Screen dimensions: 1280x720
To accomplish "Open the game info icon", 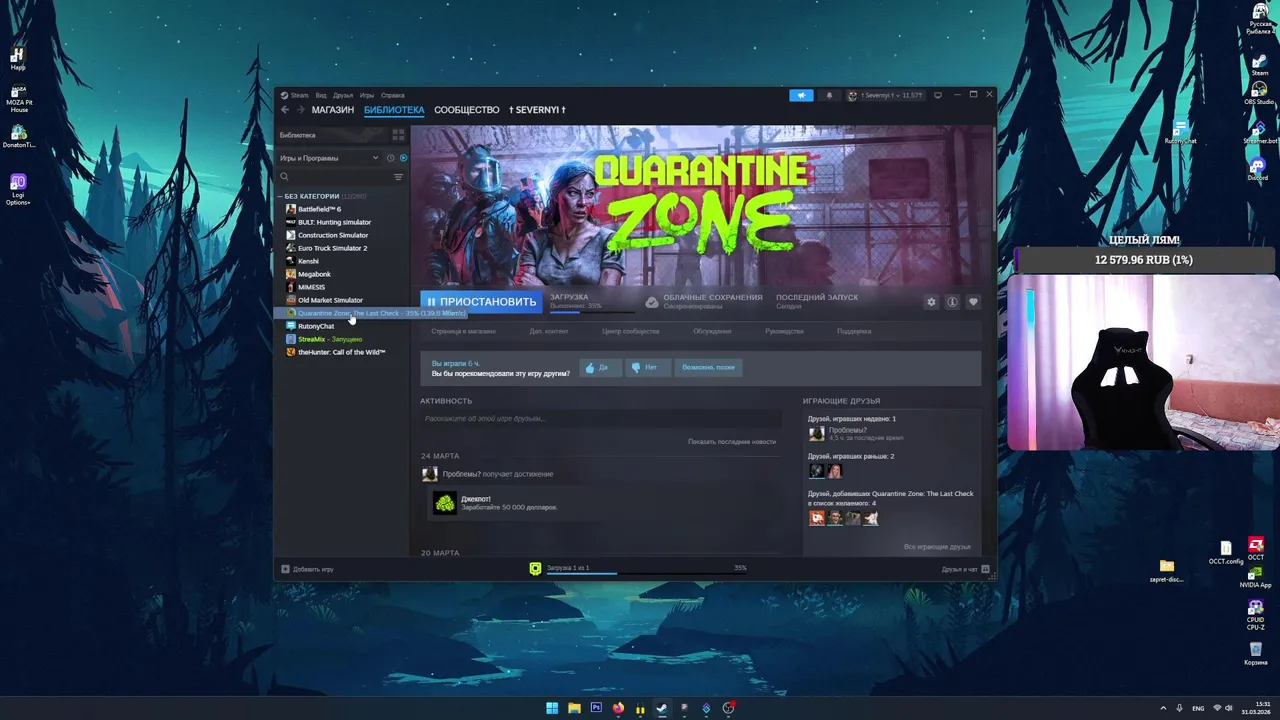I will click(x=952, y=302).
